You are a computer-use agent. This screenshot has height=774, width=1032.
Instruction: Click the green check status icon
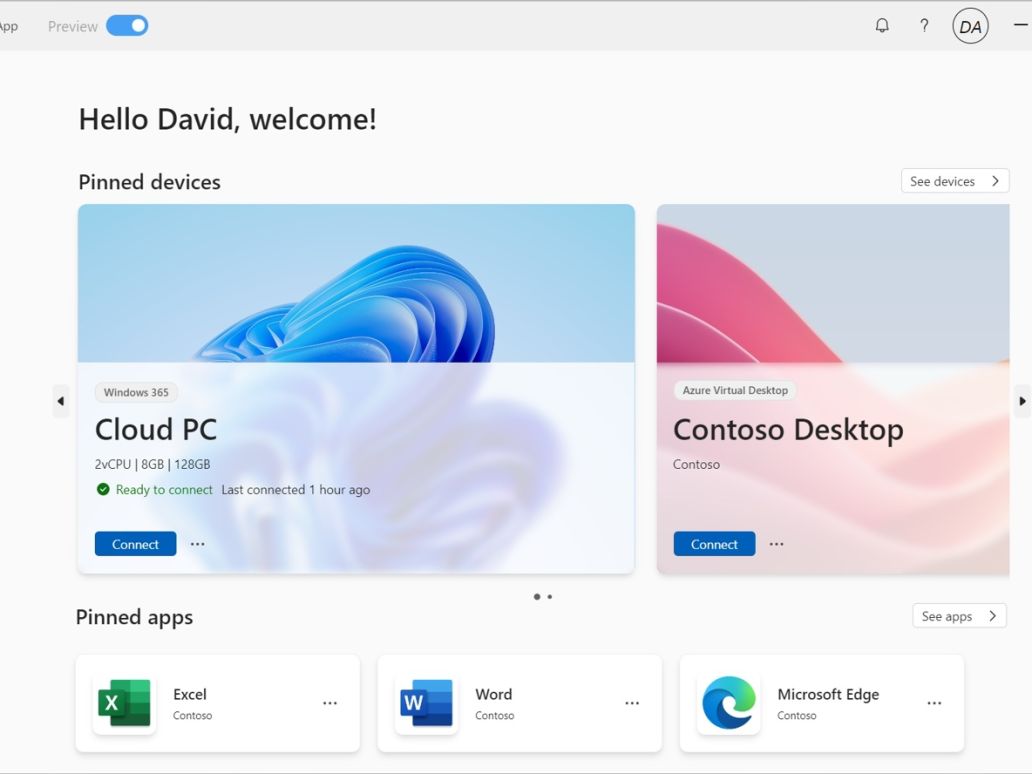103,489
